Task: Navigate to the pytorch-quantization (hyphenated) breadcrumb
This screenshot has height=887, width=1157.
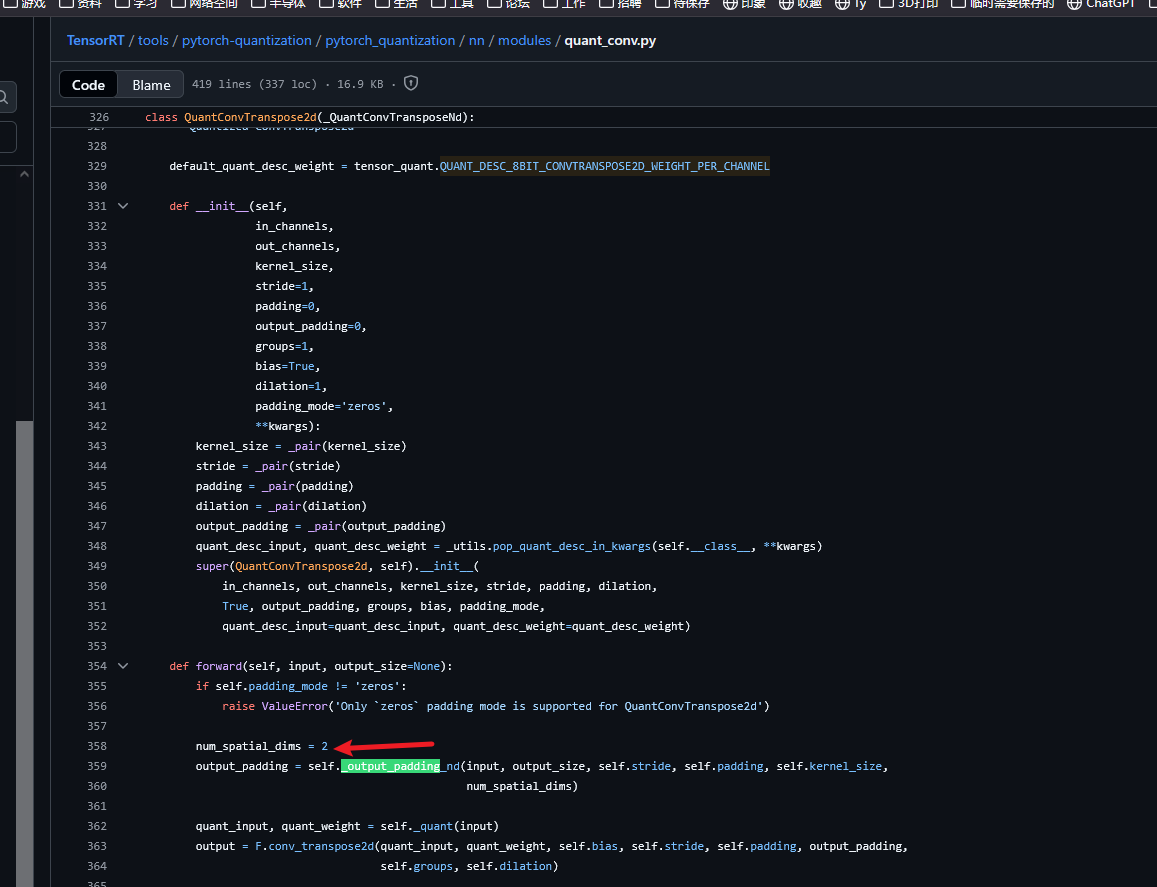Action: [247, 41]
